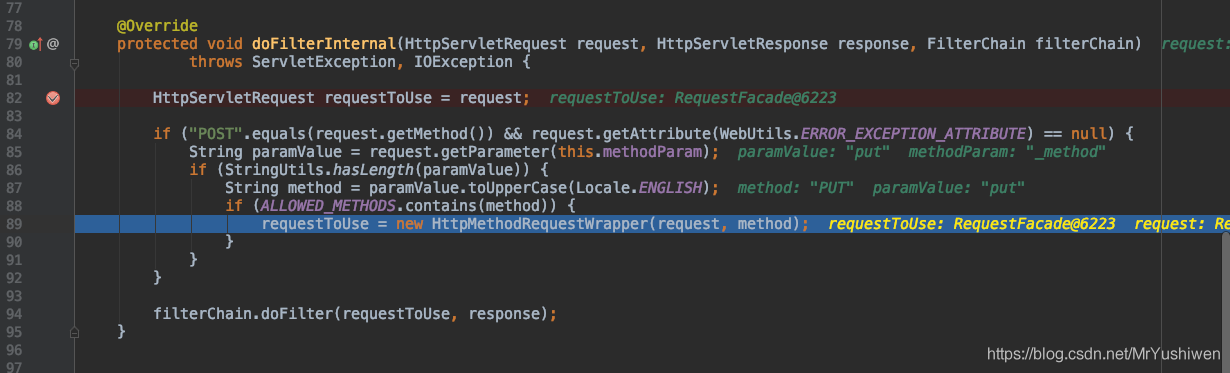Click the protected keyword
This screenshot has width=1230, height=373.
click(x=157, y=43)
